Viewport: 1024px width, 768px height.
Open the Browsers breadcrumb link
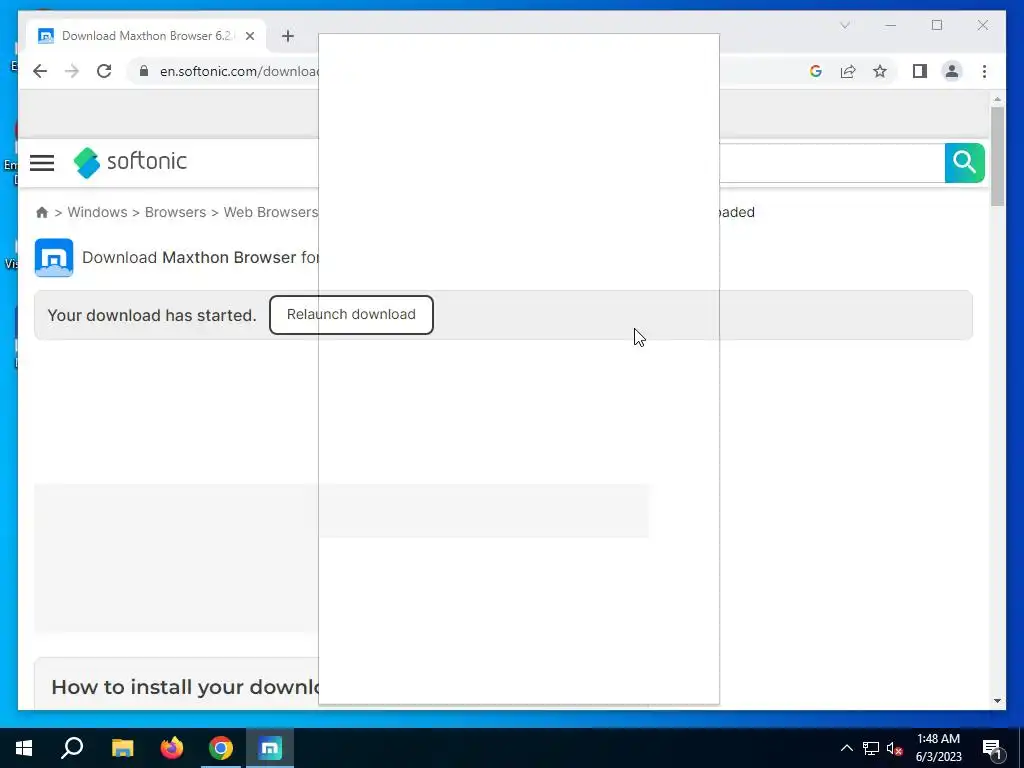coord(175,212)
